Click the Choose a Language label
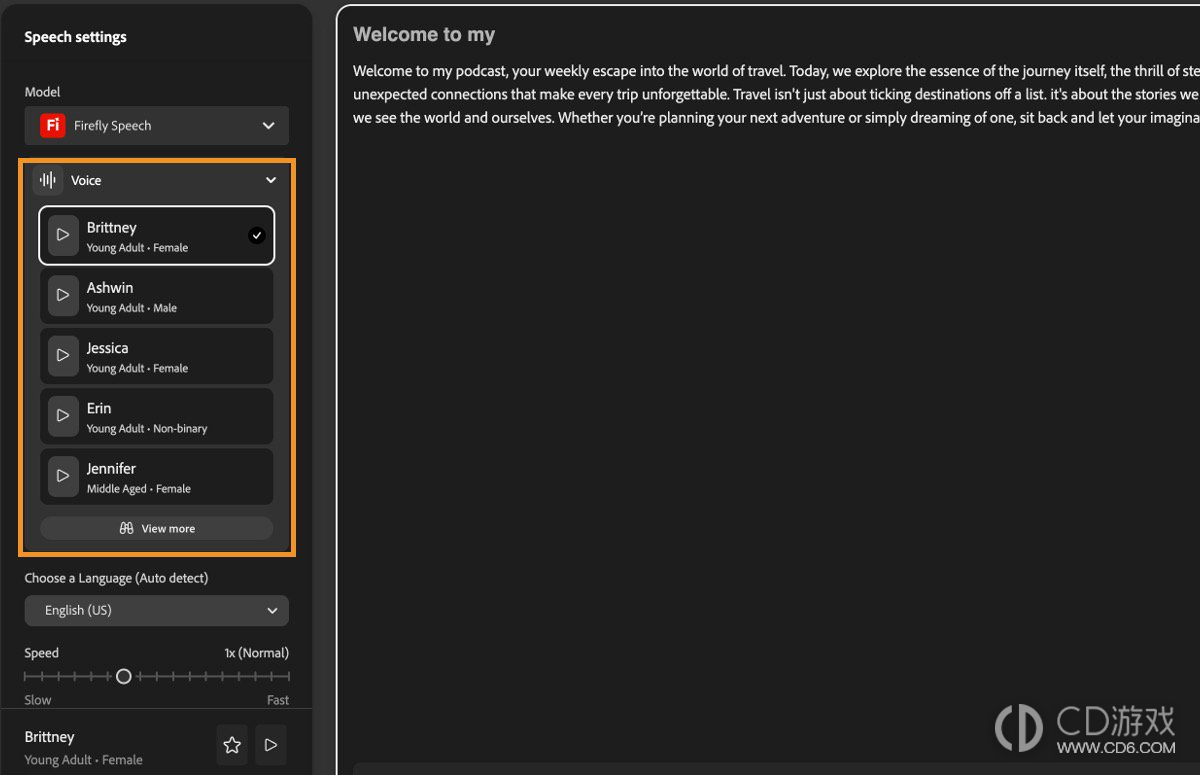The width and height of the screenshot is (1200, 775). click(116, 578)
